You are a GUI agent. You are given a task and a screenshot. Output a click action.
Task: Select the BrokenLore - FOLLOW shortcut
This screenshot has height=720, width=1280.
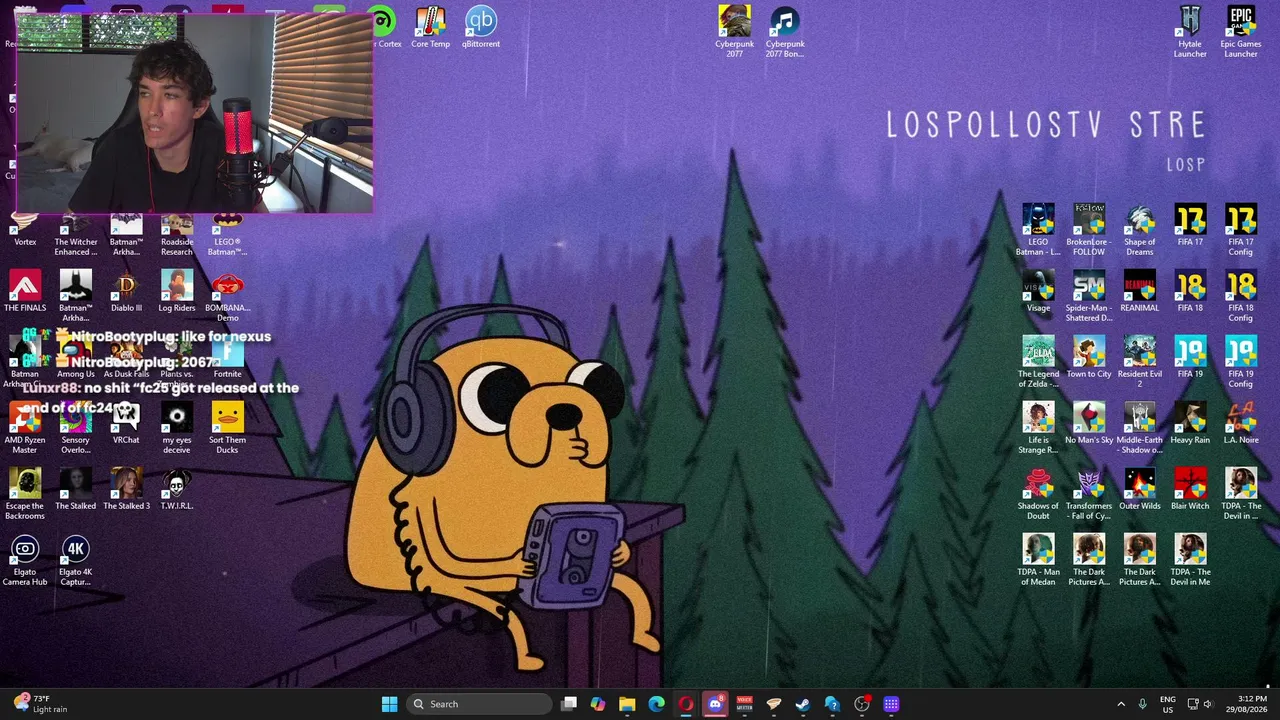tap(1089, 230)
